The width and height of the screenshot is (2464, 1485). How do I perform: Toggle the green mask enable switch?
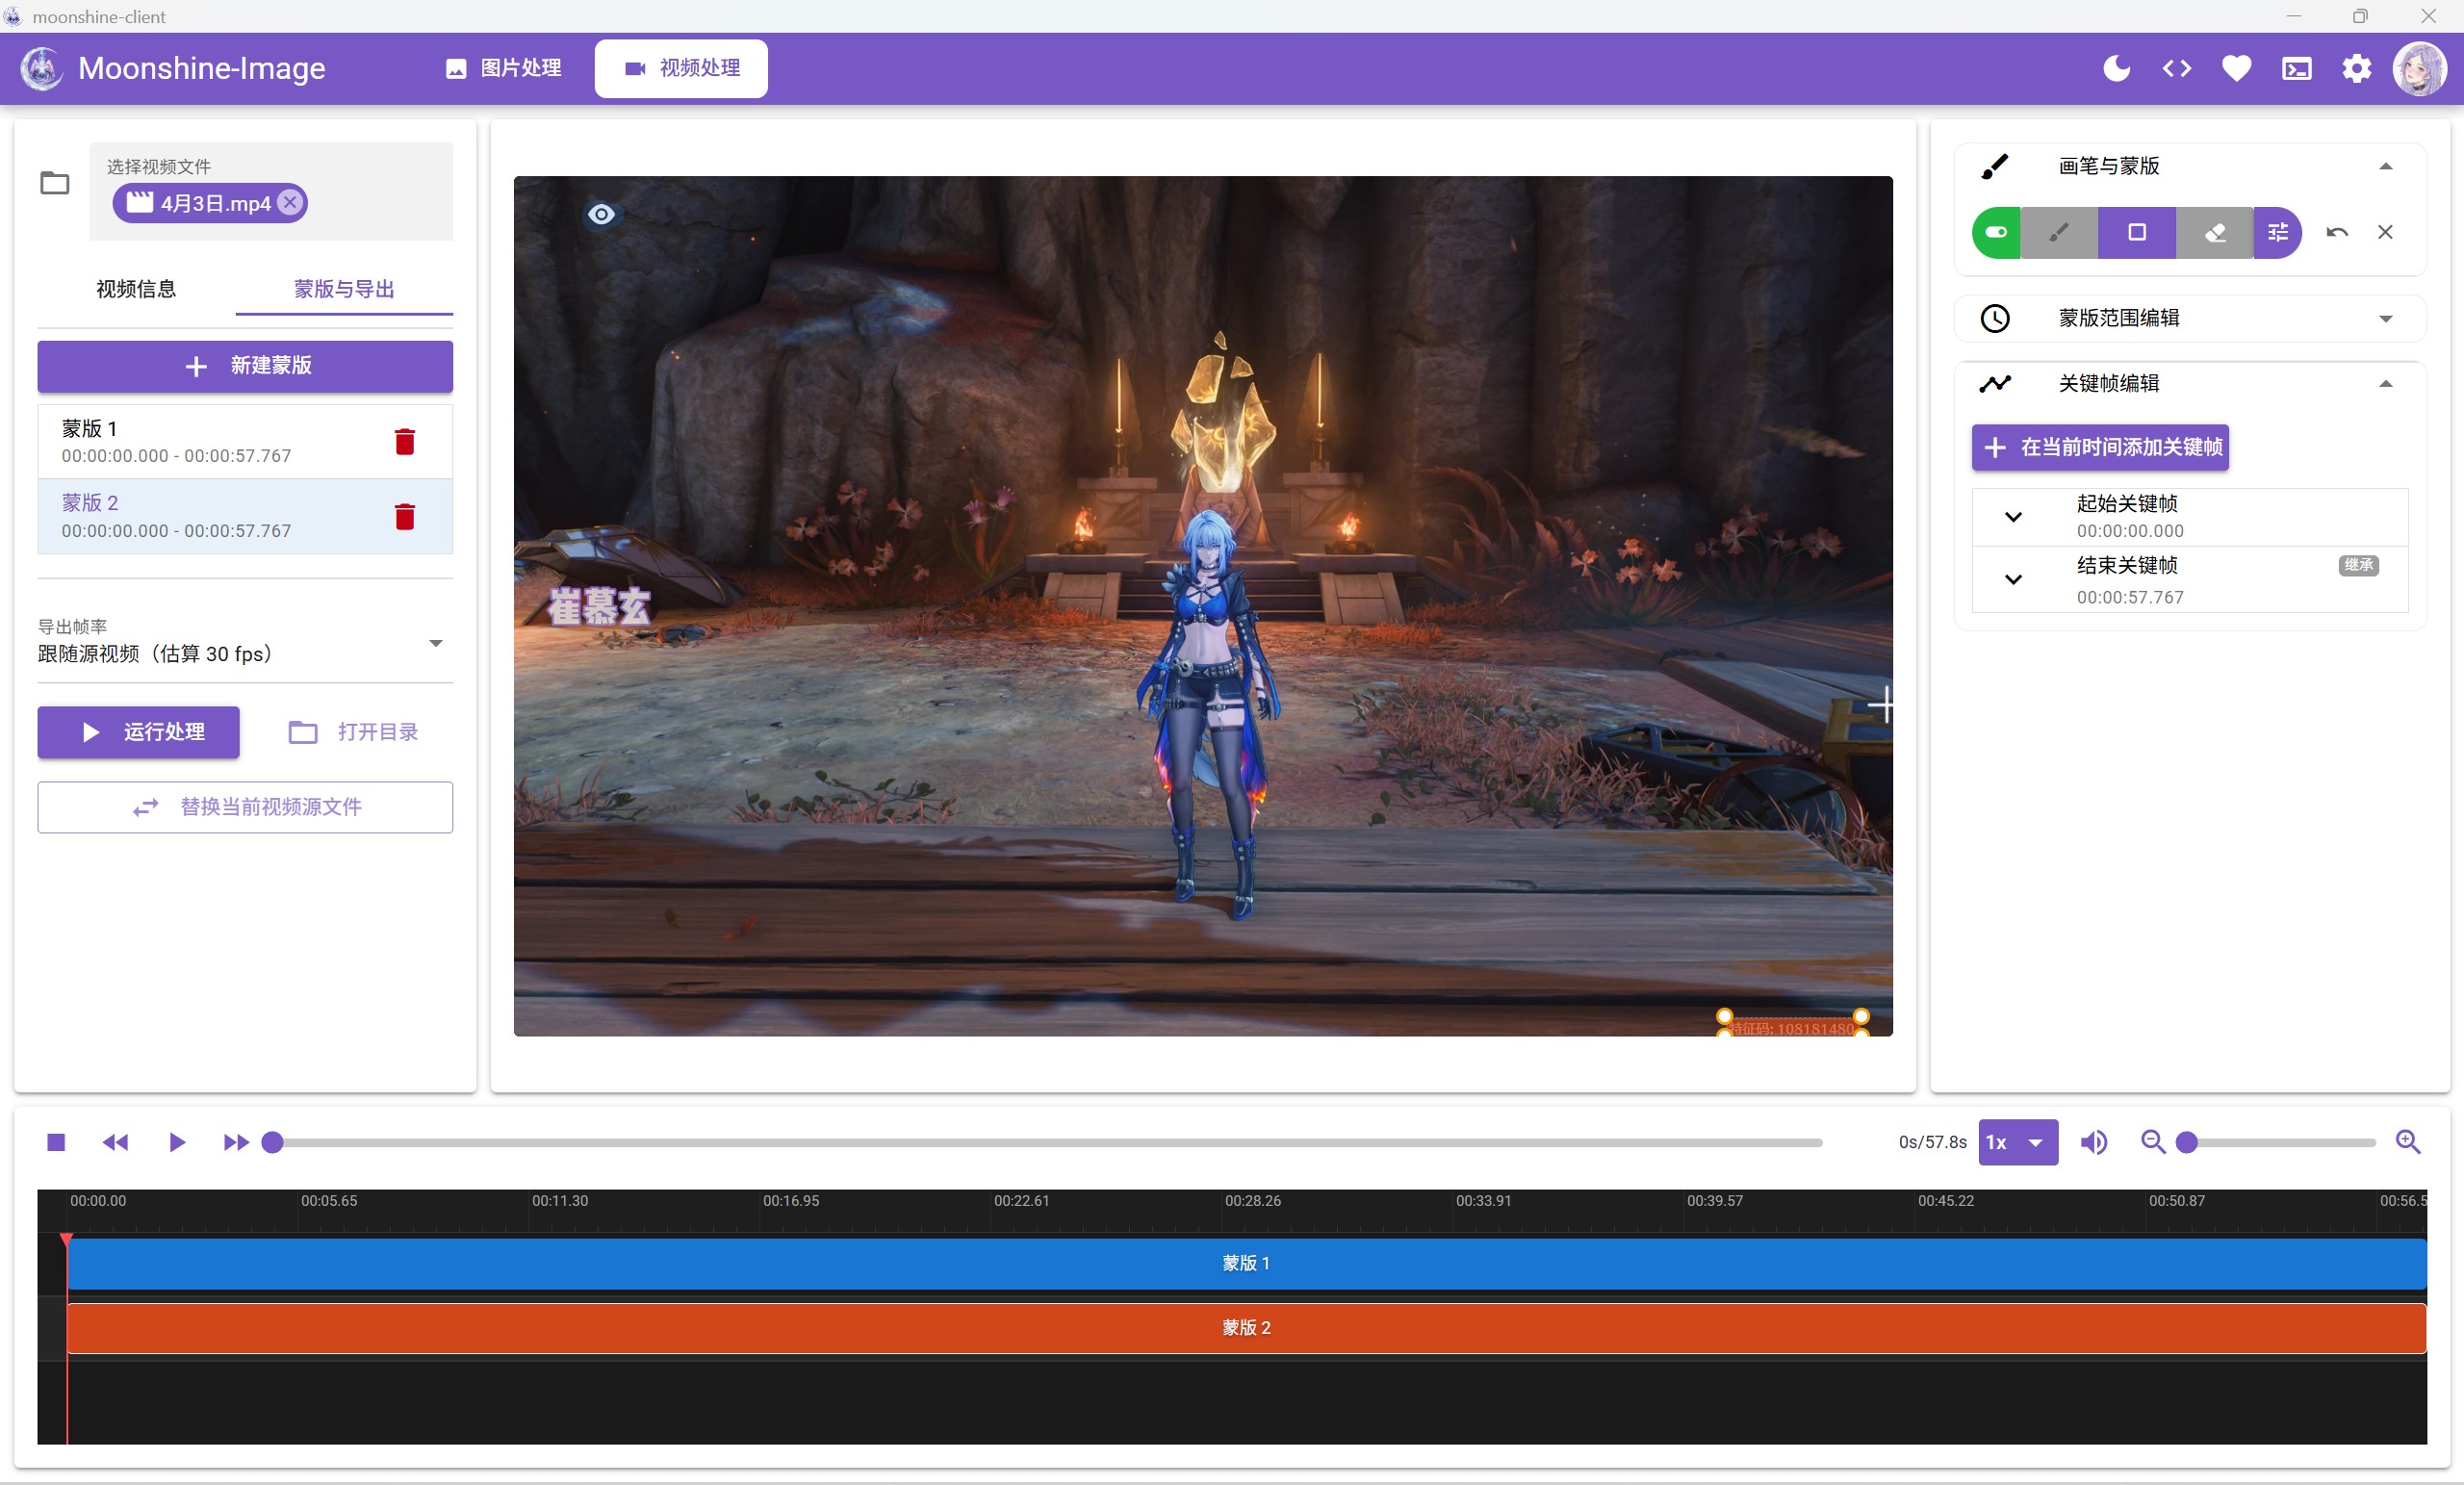click(1996, 233)
